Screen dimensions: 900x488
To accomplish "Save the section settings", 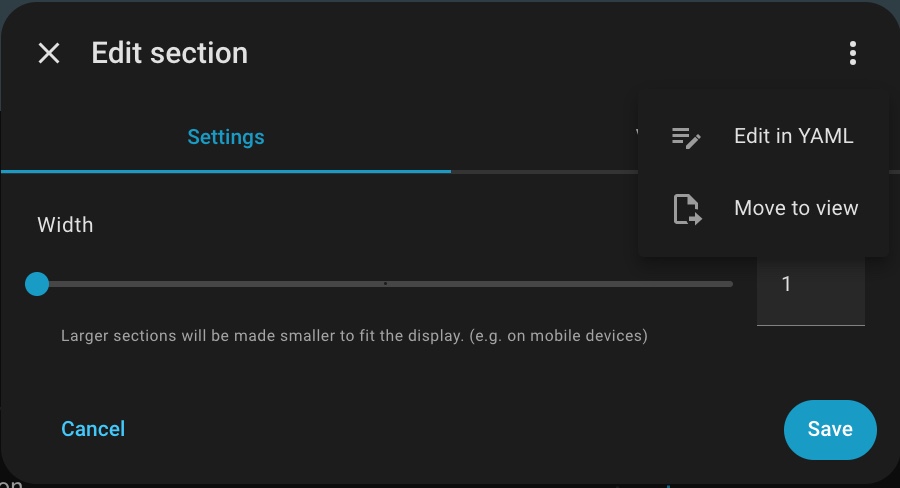I will pos(830,430).
